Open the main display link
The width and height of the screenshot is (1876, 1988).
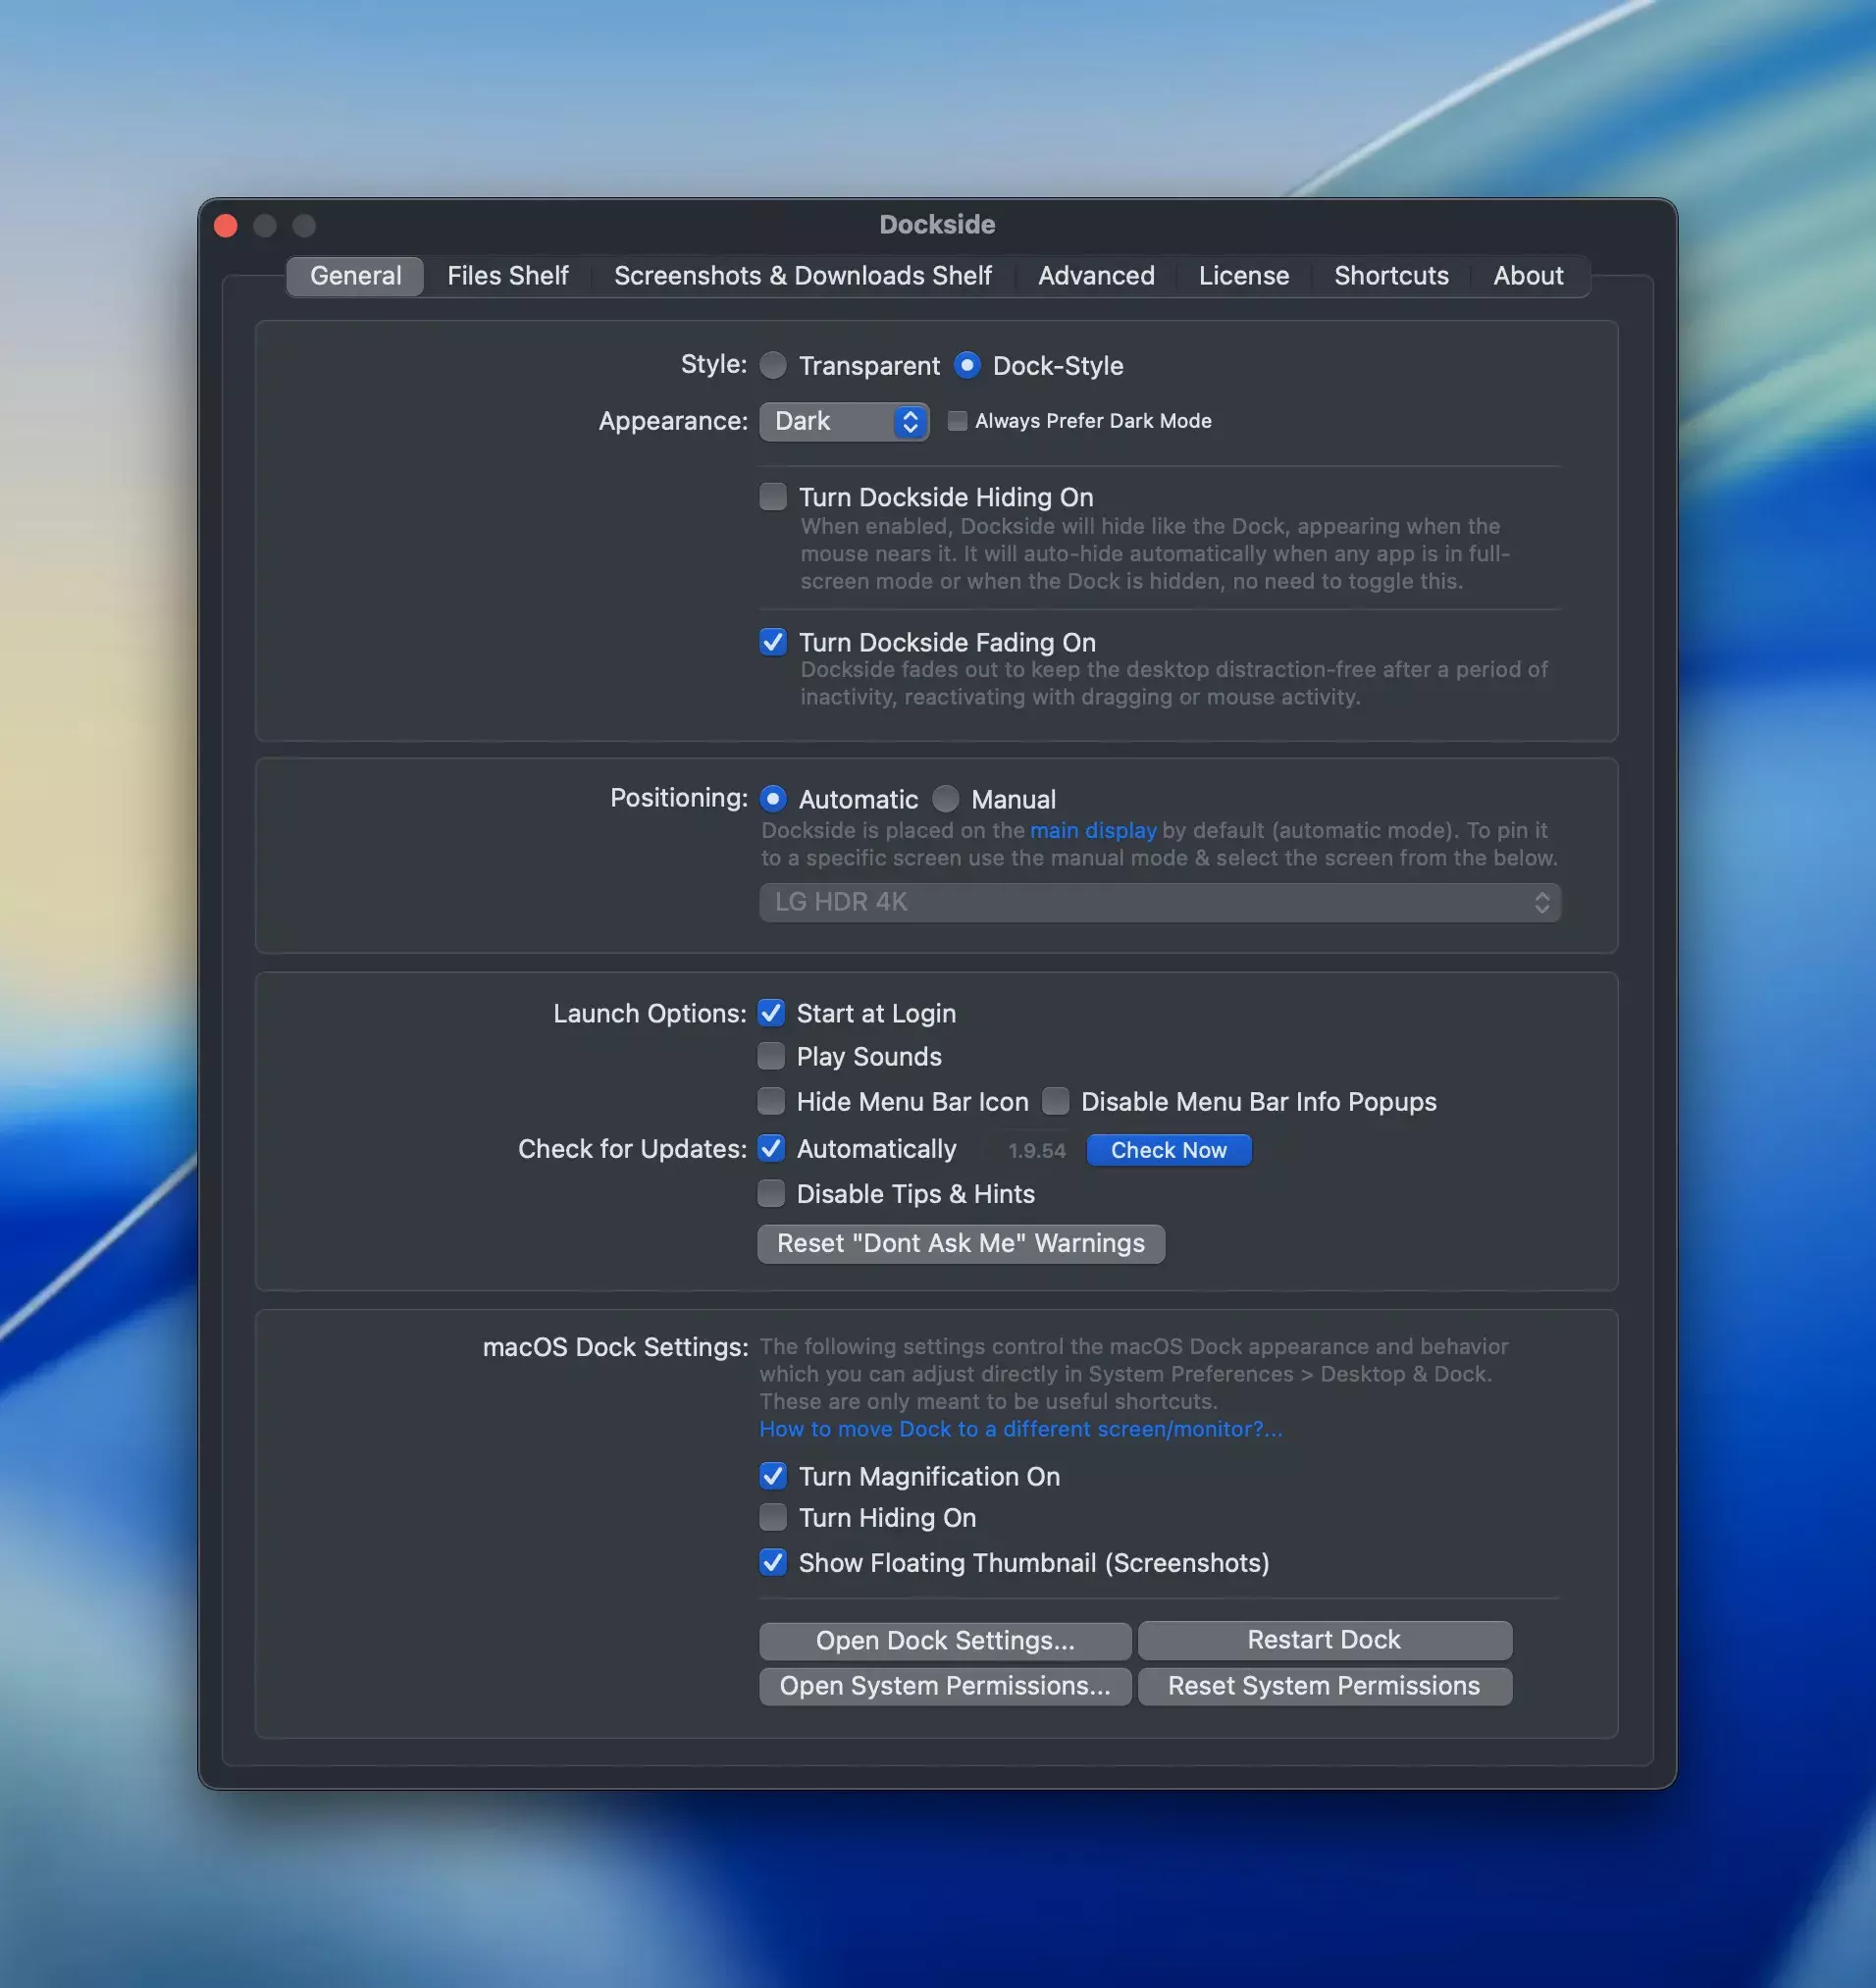1092,830
